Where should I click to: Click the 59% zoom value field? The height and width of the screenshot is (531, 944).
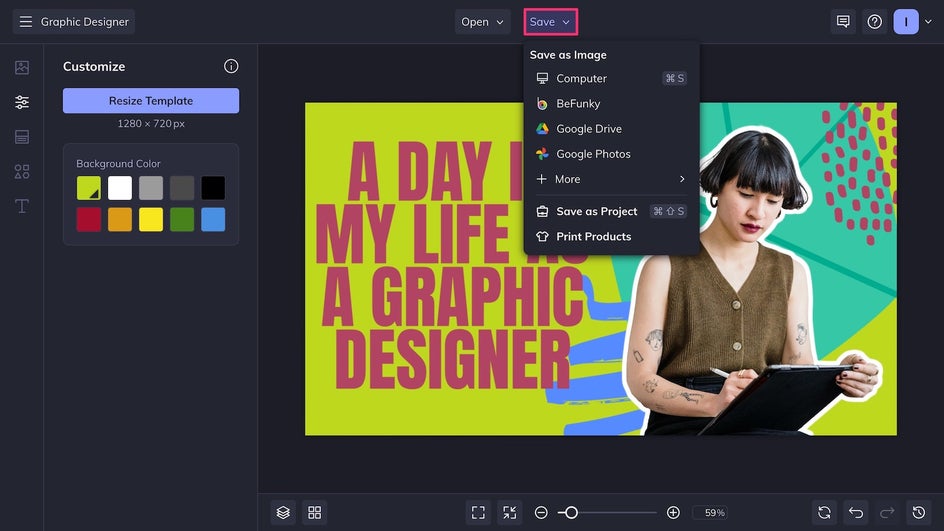[x=710, y=512]
